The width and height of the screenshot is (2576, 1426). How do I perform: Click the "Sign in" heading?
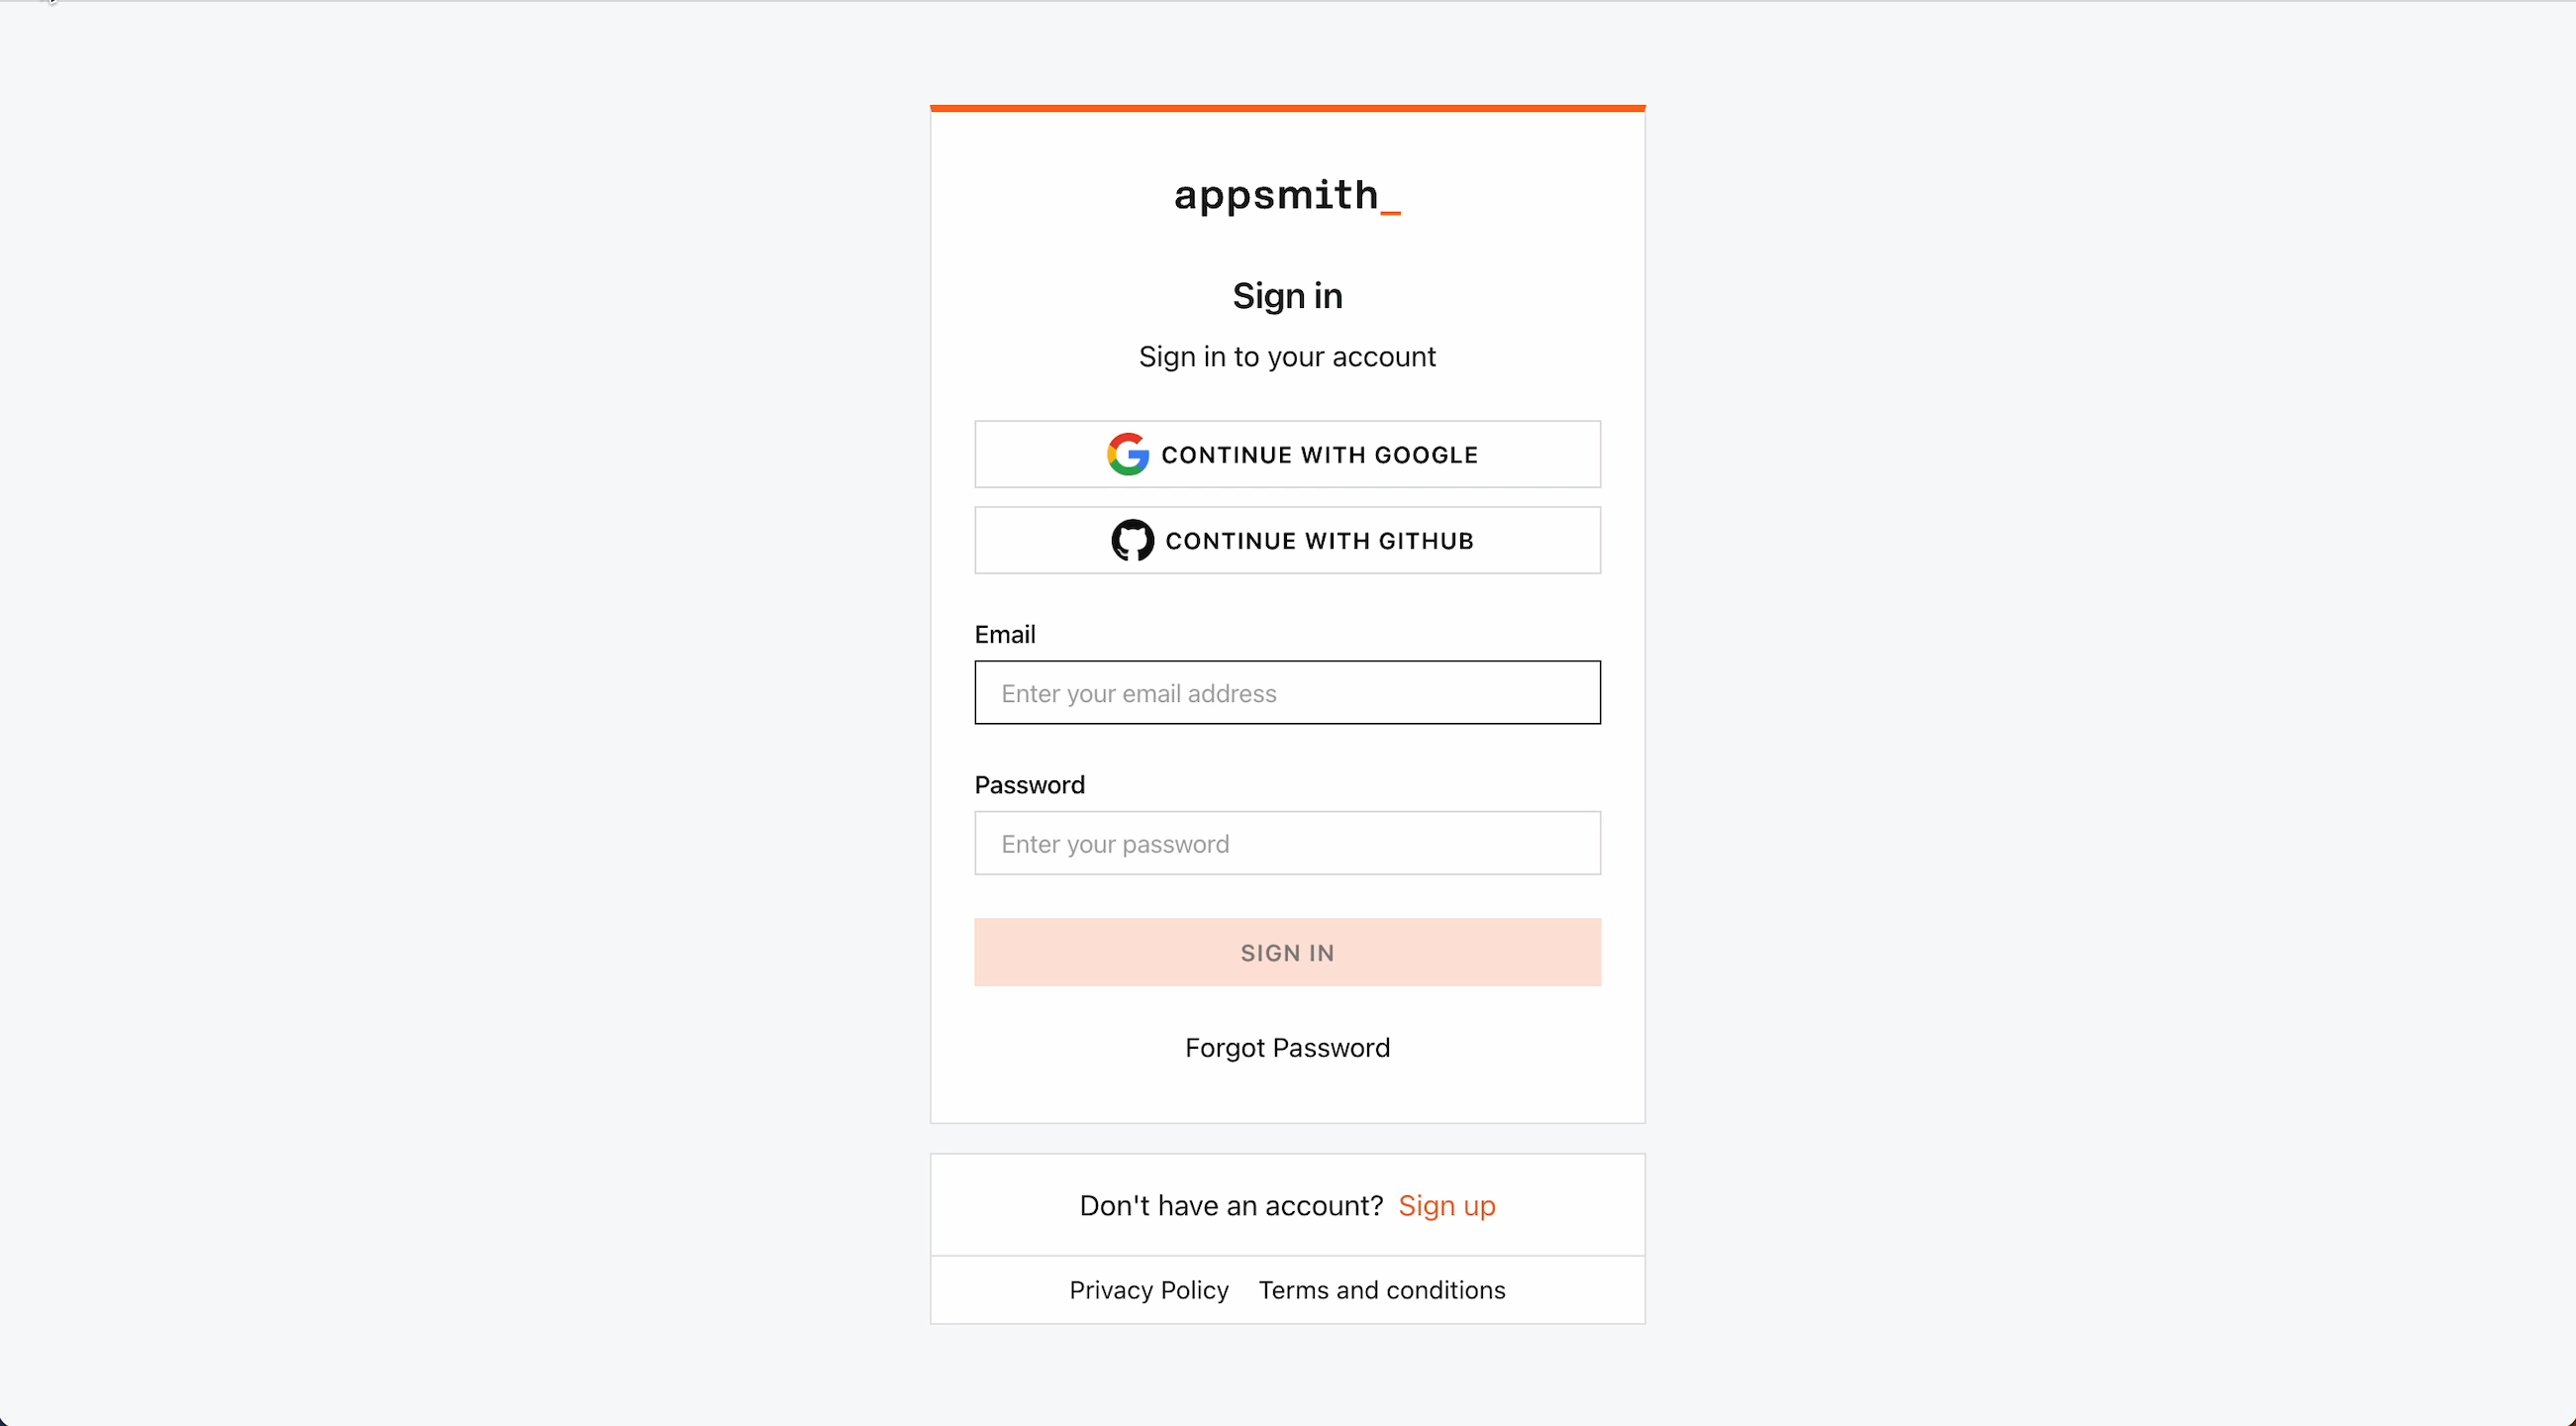pos(1287,296)
